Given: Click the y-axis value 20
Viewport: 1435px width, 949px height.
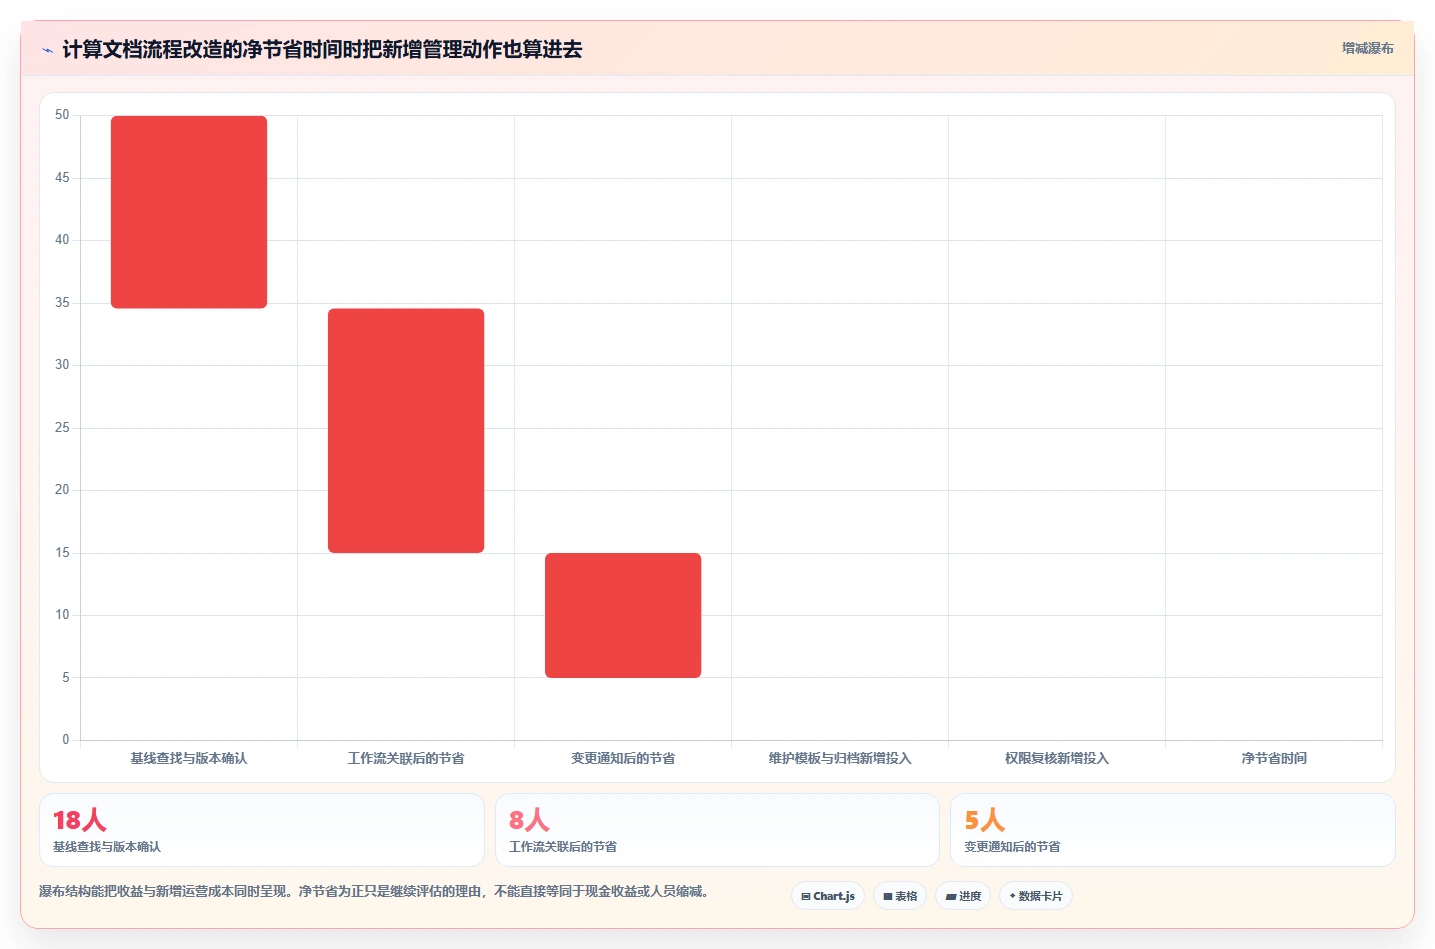Looking at the screenshot, I should (x=62, y=490).
